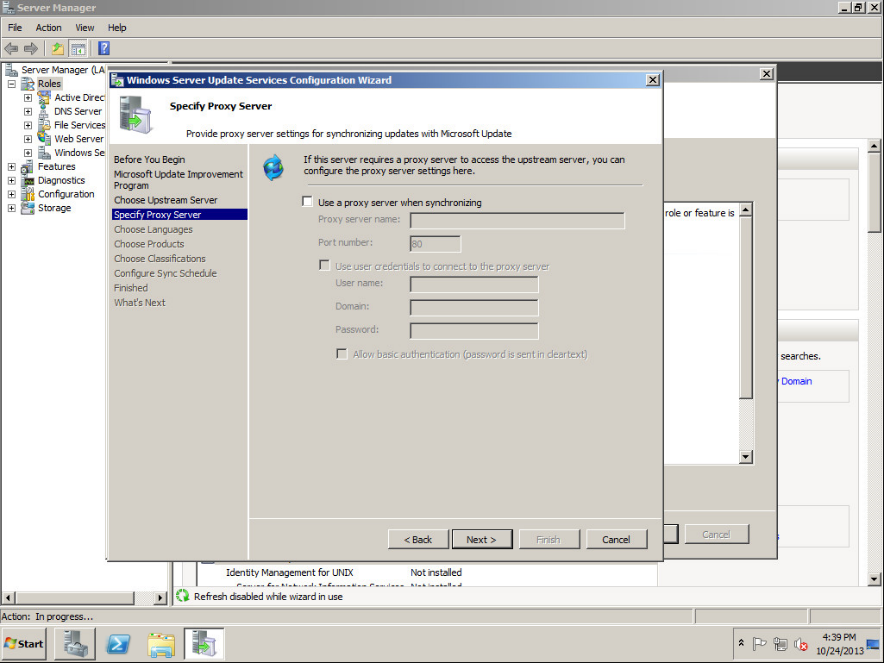The width and height of the screenshot is (884, 663).
Task: Click the Up one level folder icon
Action: point(58,48)
